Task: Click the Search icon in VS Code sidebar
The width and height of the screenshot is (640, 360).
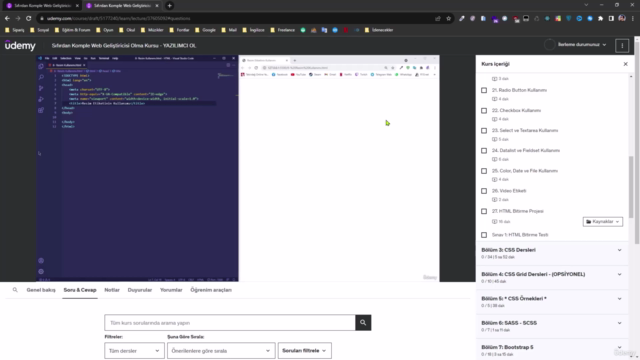Action: (x=41, y=77)
